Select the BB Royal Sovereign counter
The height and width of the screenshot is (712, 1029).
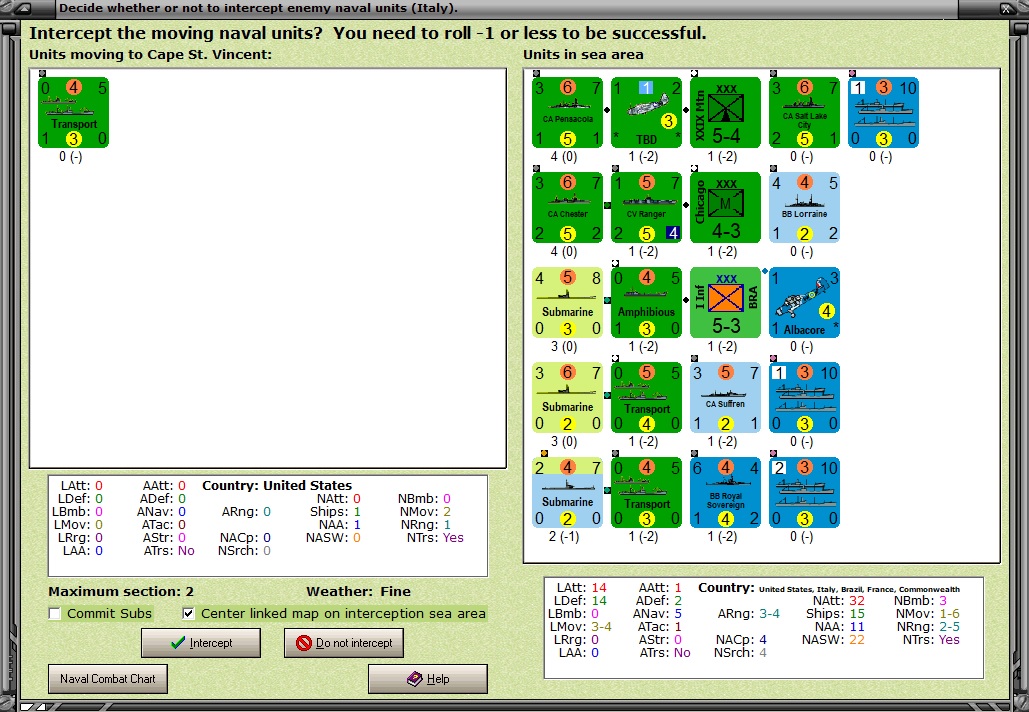click(x=725, y=493)
